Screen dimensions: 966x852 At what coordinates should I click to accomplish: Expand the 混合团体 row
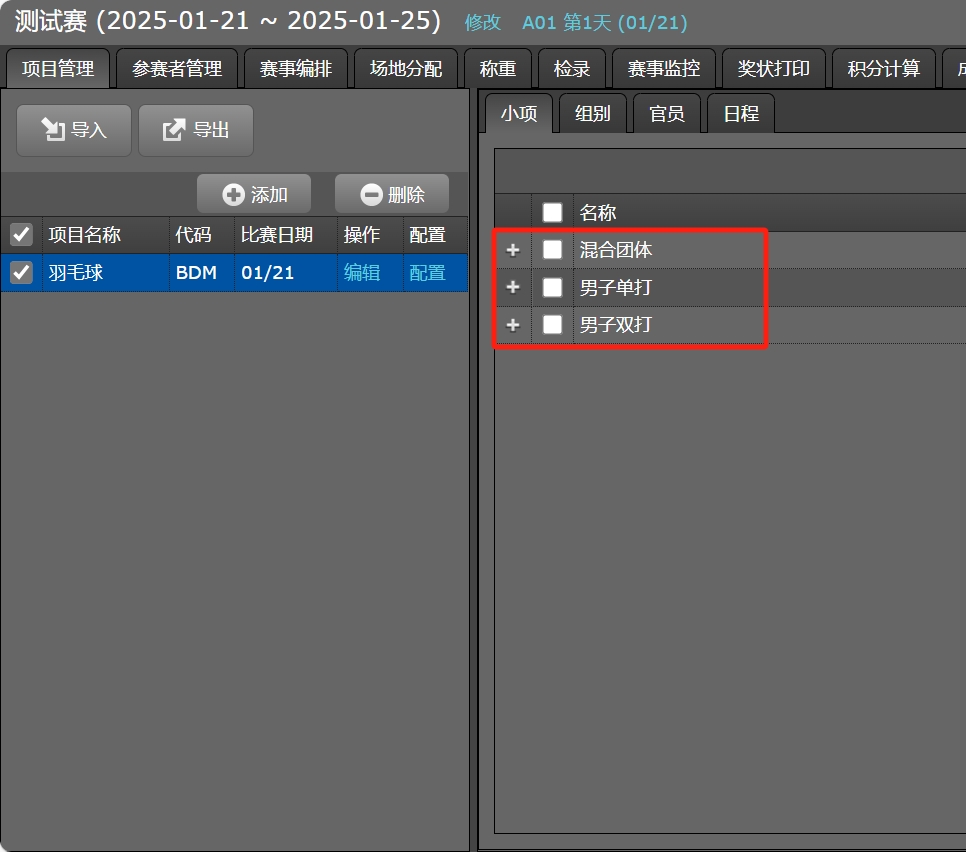pyautogui.click(x=513, y=250)
